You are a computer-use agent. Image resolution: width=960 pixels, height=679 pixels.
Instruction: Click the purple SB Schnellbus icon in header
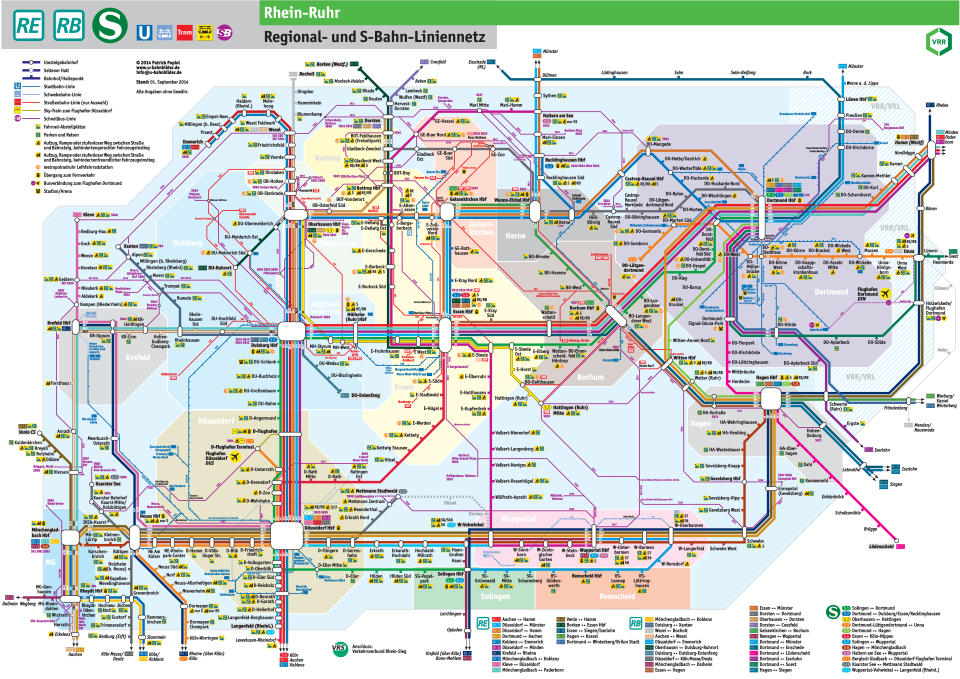pyautogui.click(x=225, y=32)
